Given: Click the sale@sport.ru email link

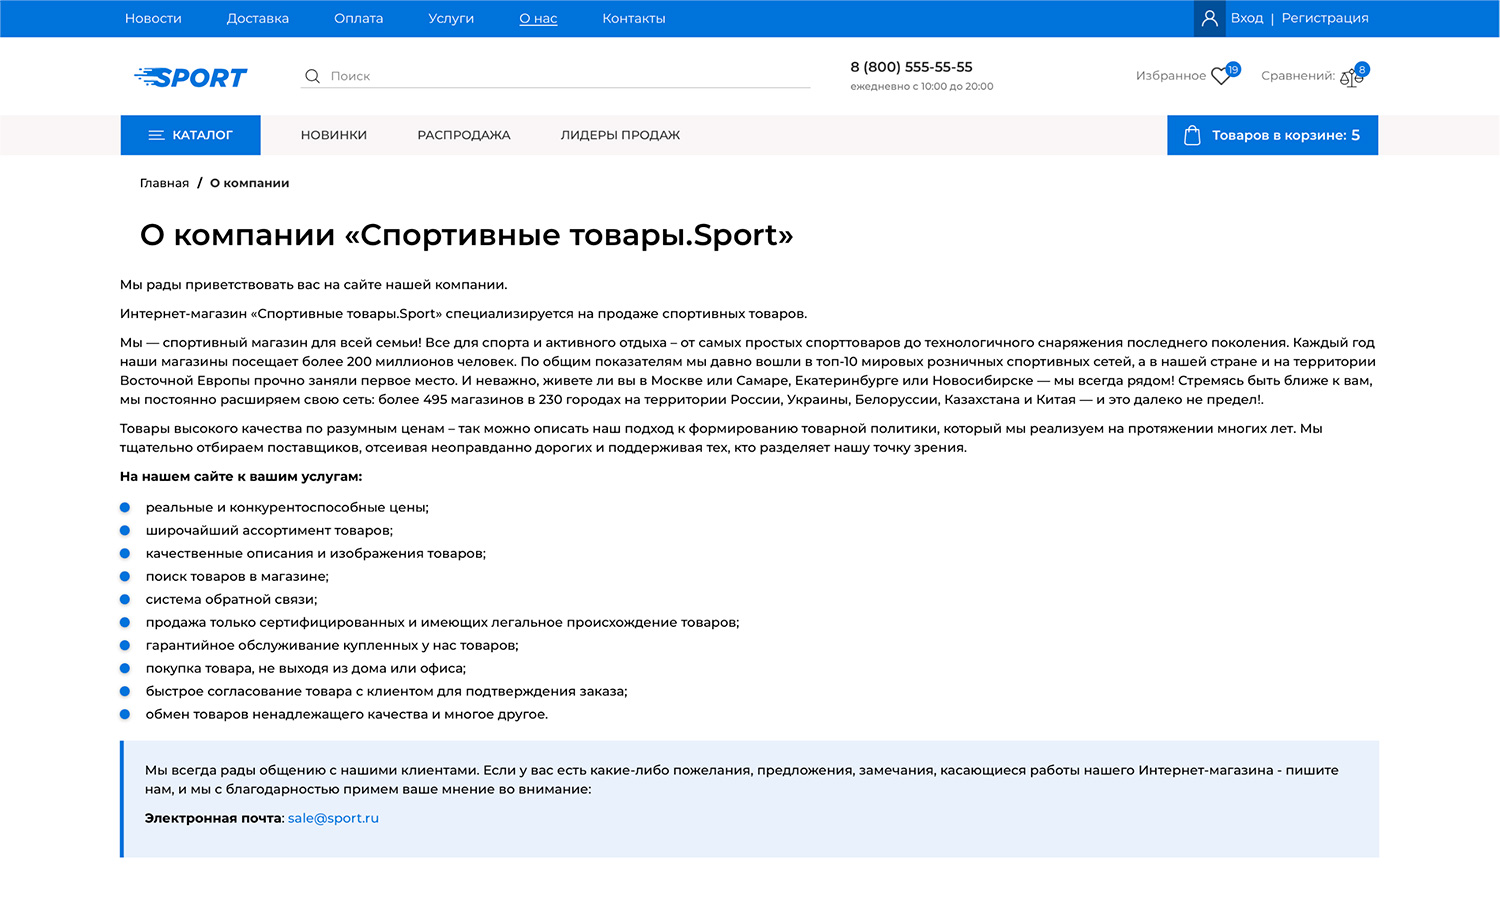Looking at the screenshot, I should [333, 818].
